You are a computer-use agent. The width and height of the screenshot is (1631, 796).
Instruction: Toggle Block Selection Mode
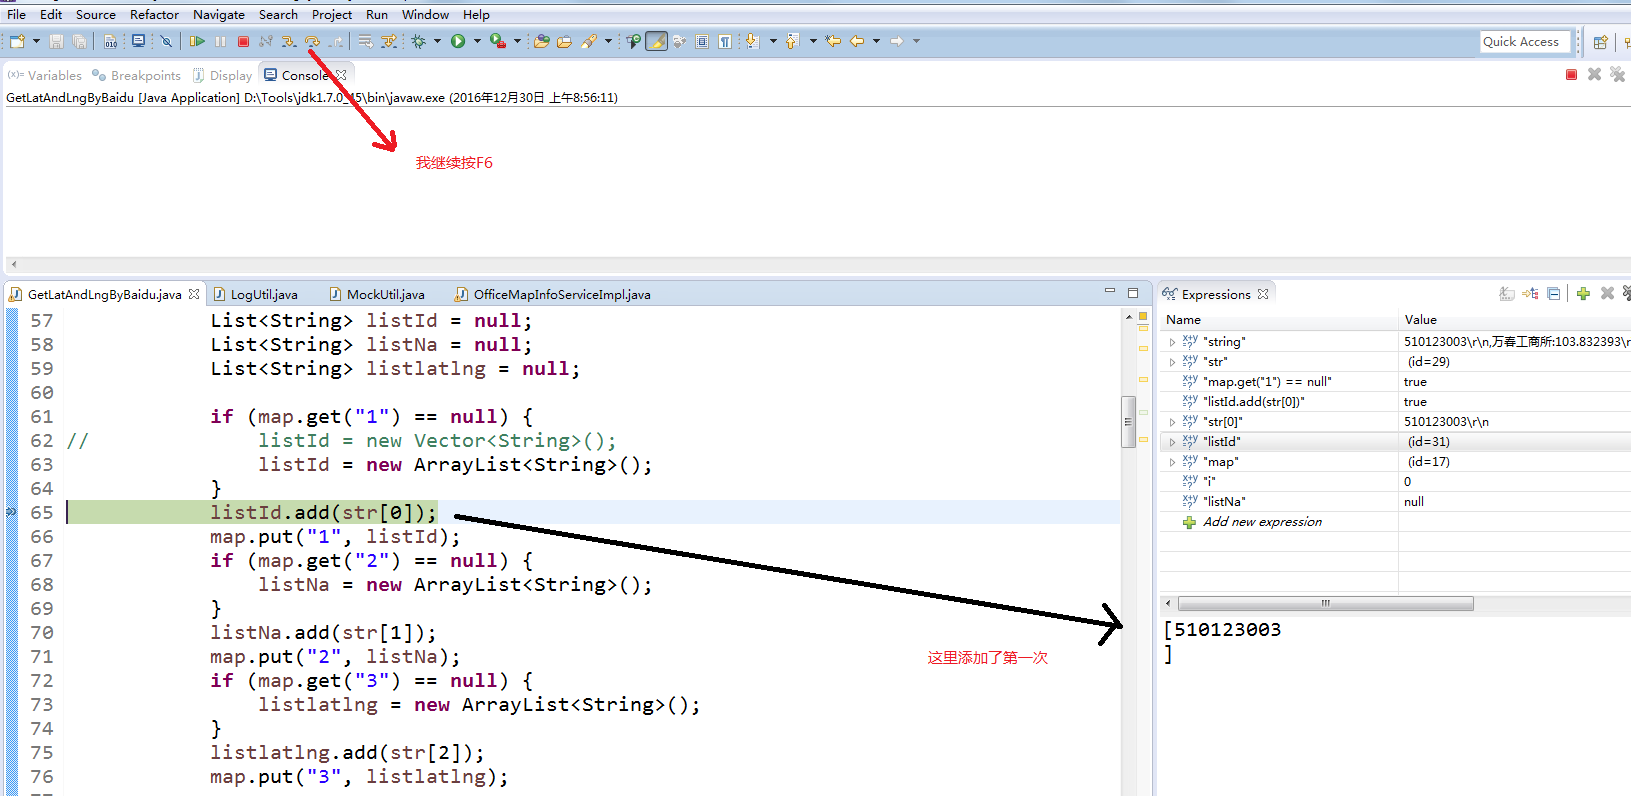[702, 41]
